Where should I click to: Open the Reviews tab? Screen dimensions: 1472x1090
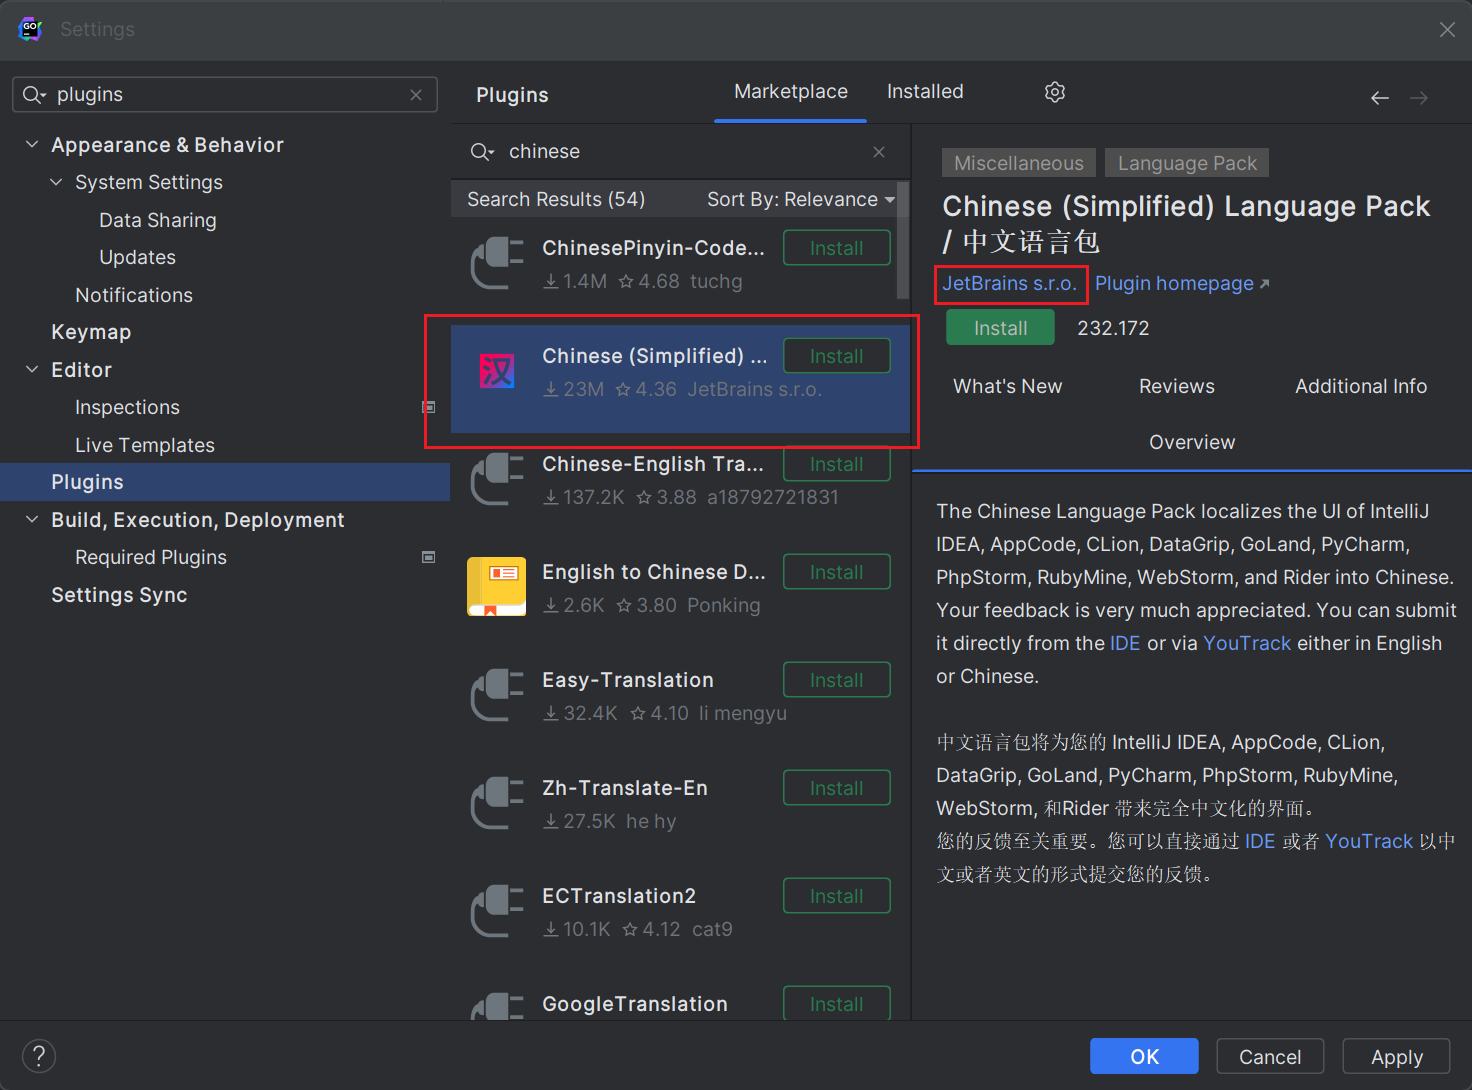[x=1177, y=387]
